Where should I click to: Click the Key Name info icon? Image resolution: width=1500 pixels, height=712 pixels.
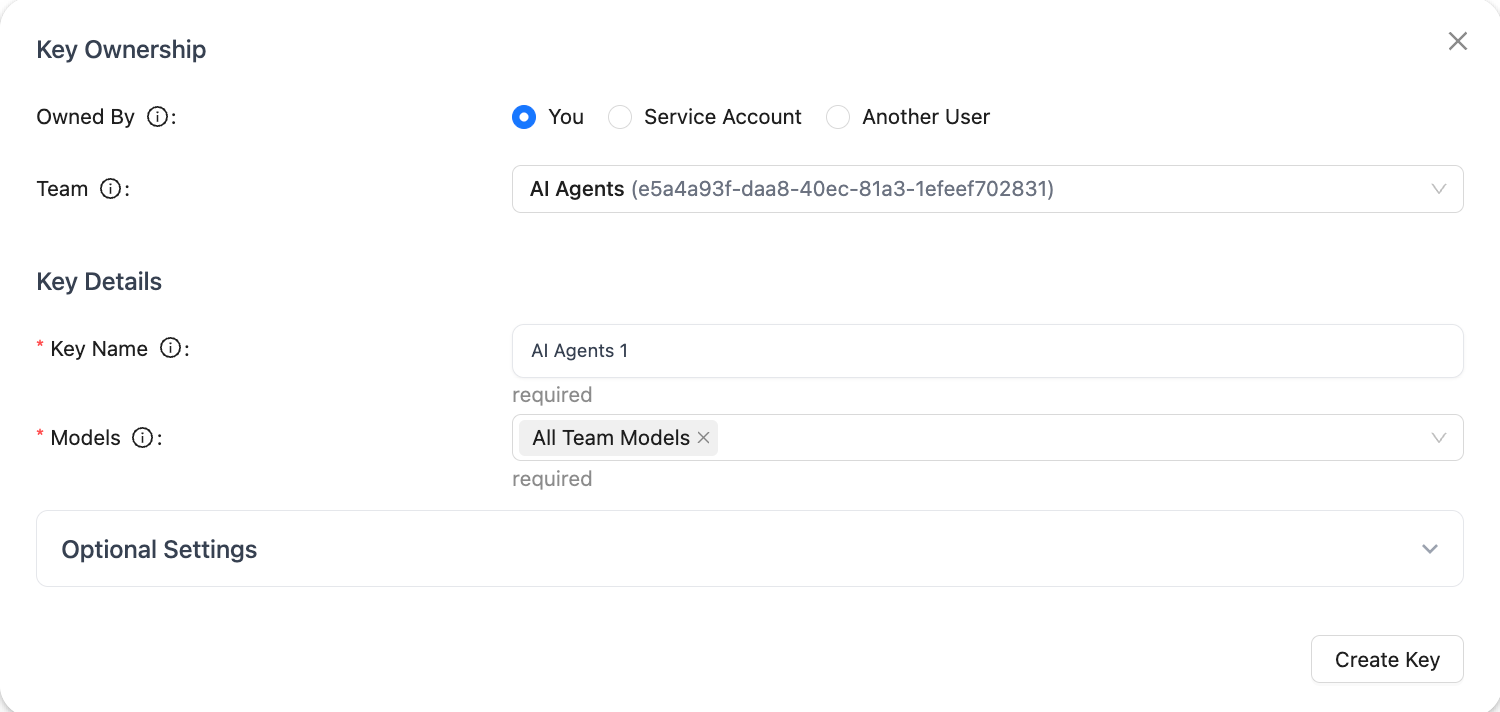pos(171,349)
